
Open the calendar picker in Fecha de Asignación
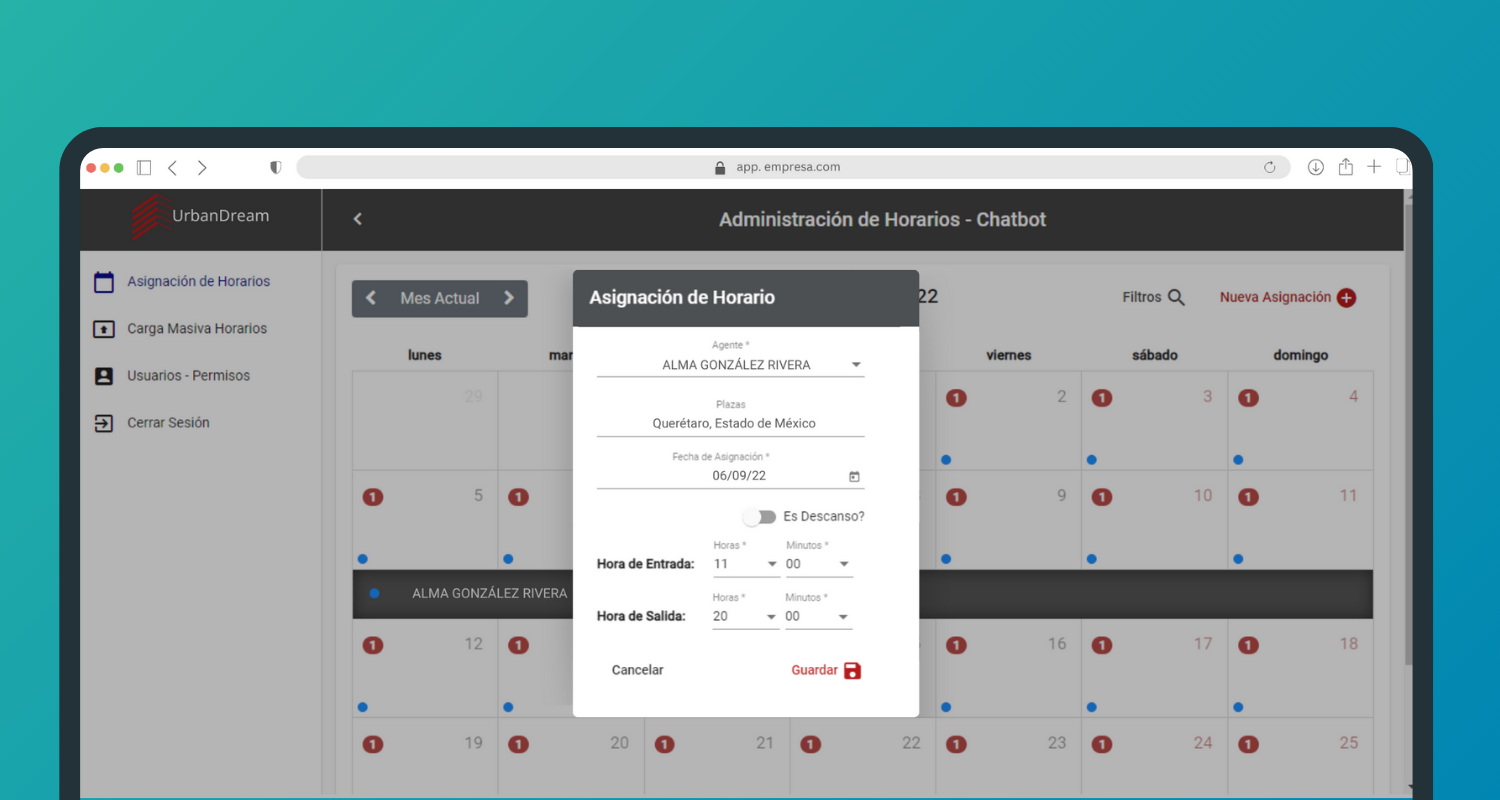(x=854, y=477)
